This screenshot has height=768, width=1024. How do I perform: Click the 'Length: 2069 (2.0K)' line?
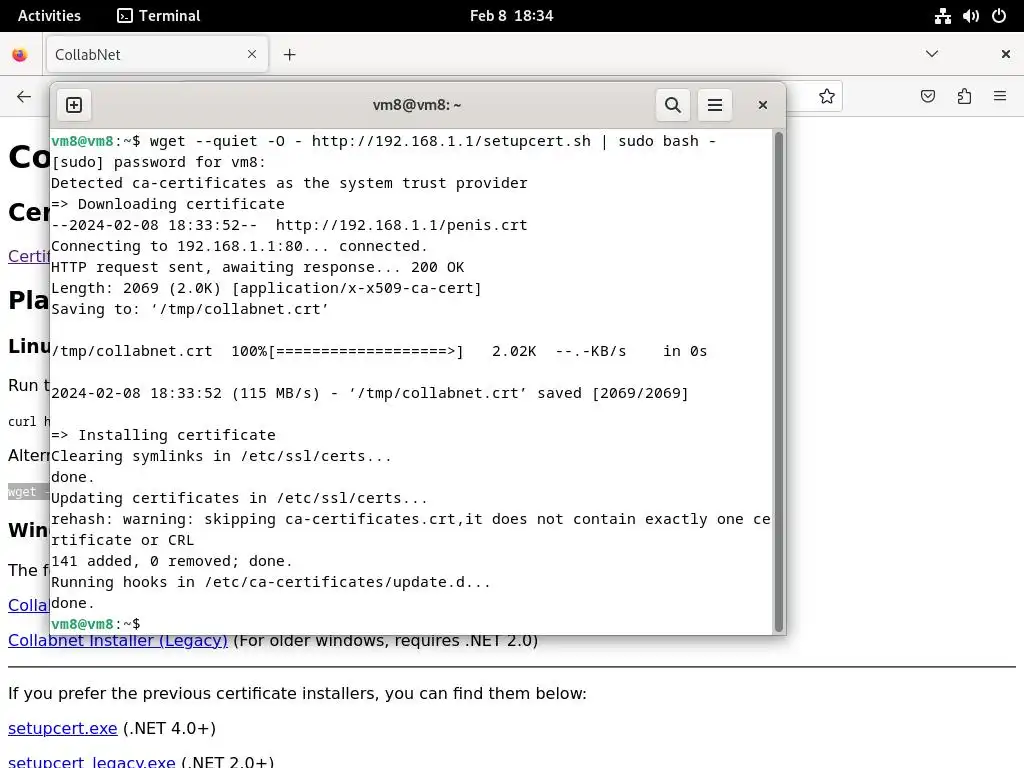click(x=266, y=288)
